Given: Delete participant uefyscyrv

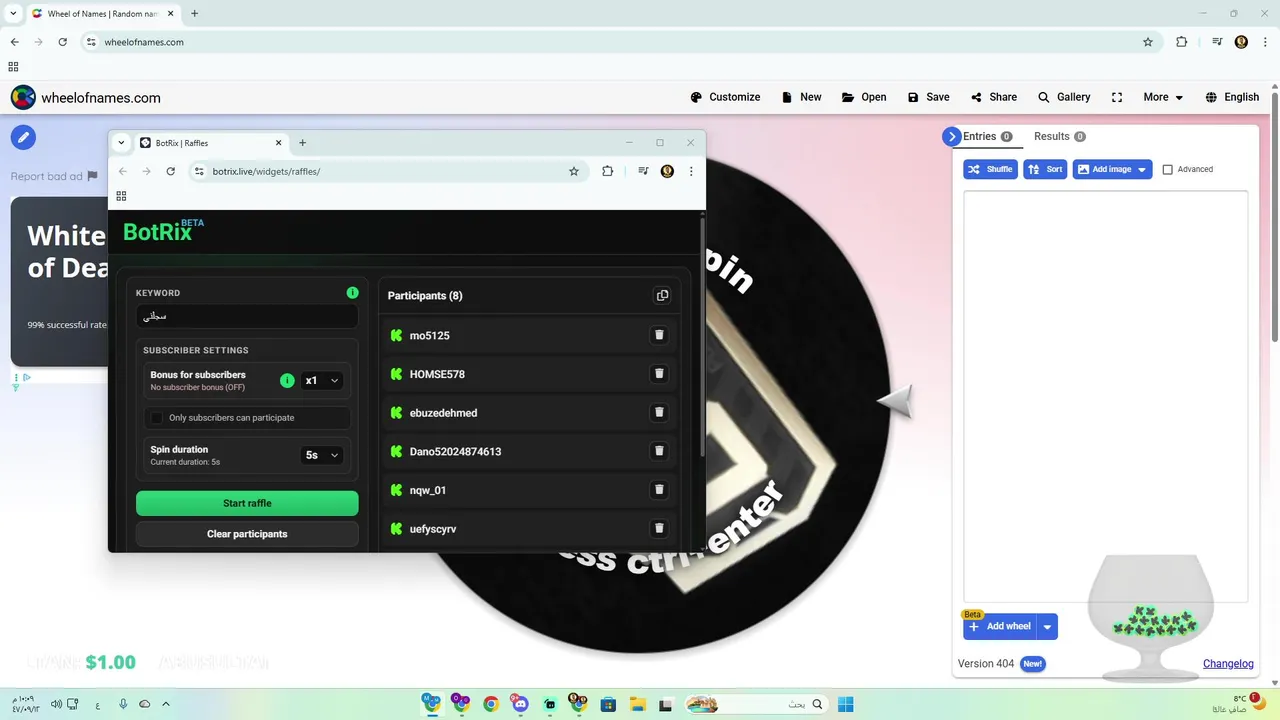Looking at the screenshot, I should (659, 528).
